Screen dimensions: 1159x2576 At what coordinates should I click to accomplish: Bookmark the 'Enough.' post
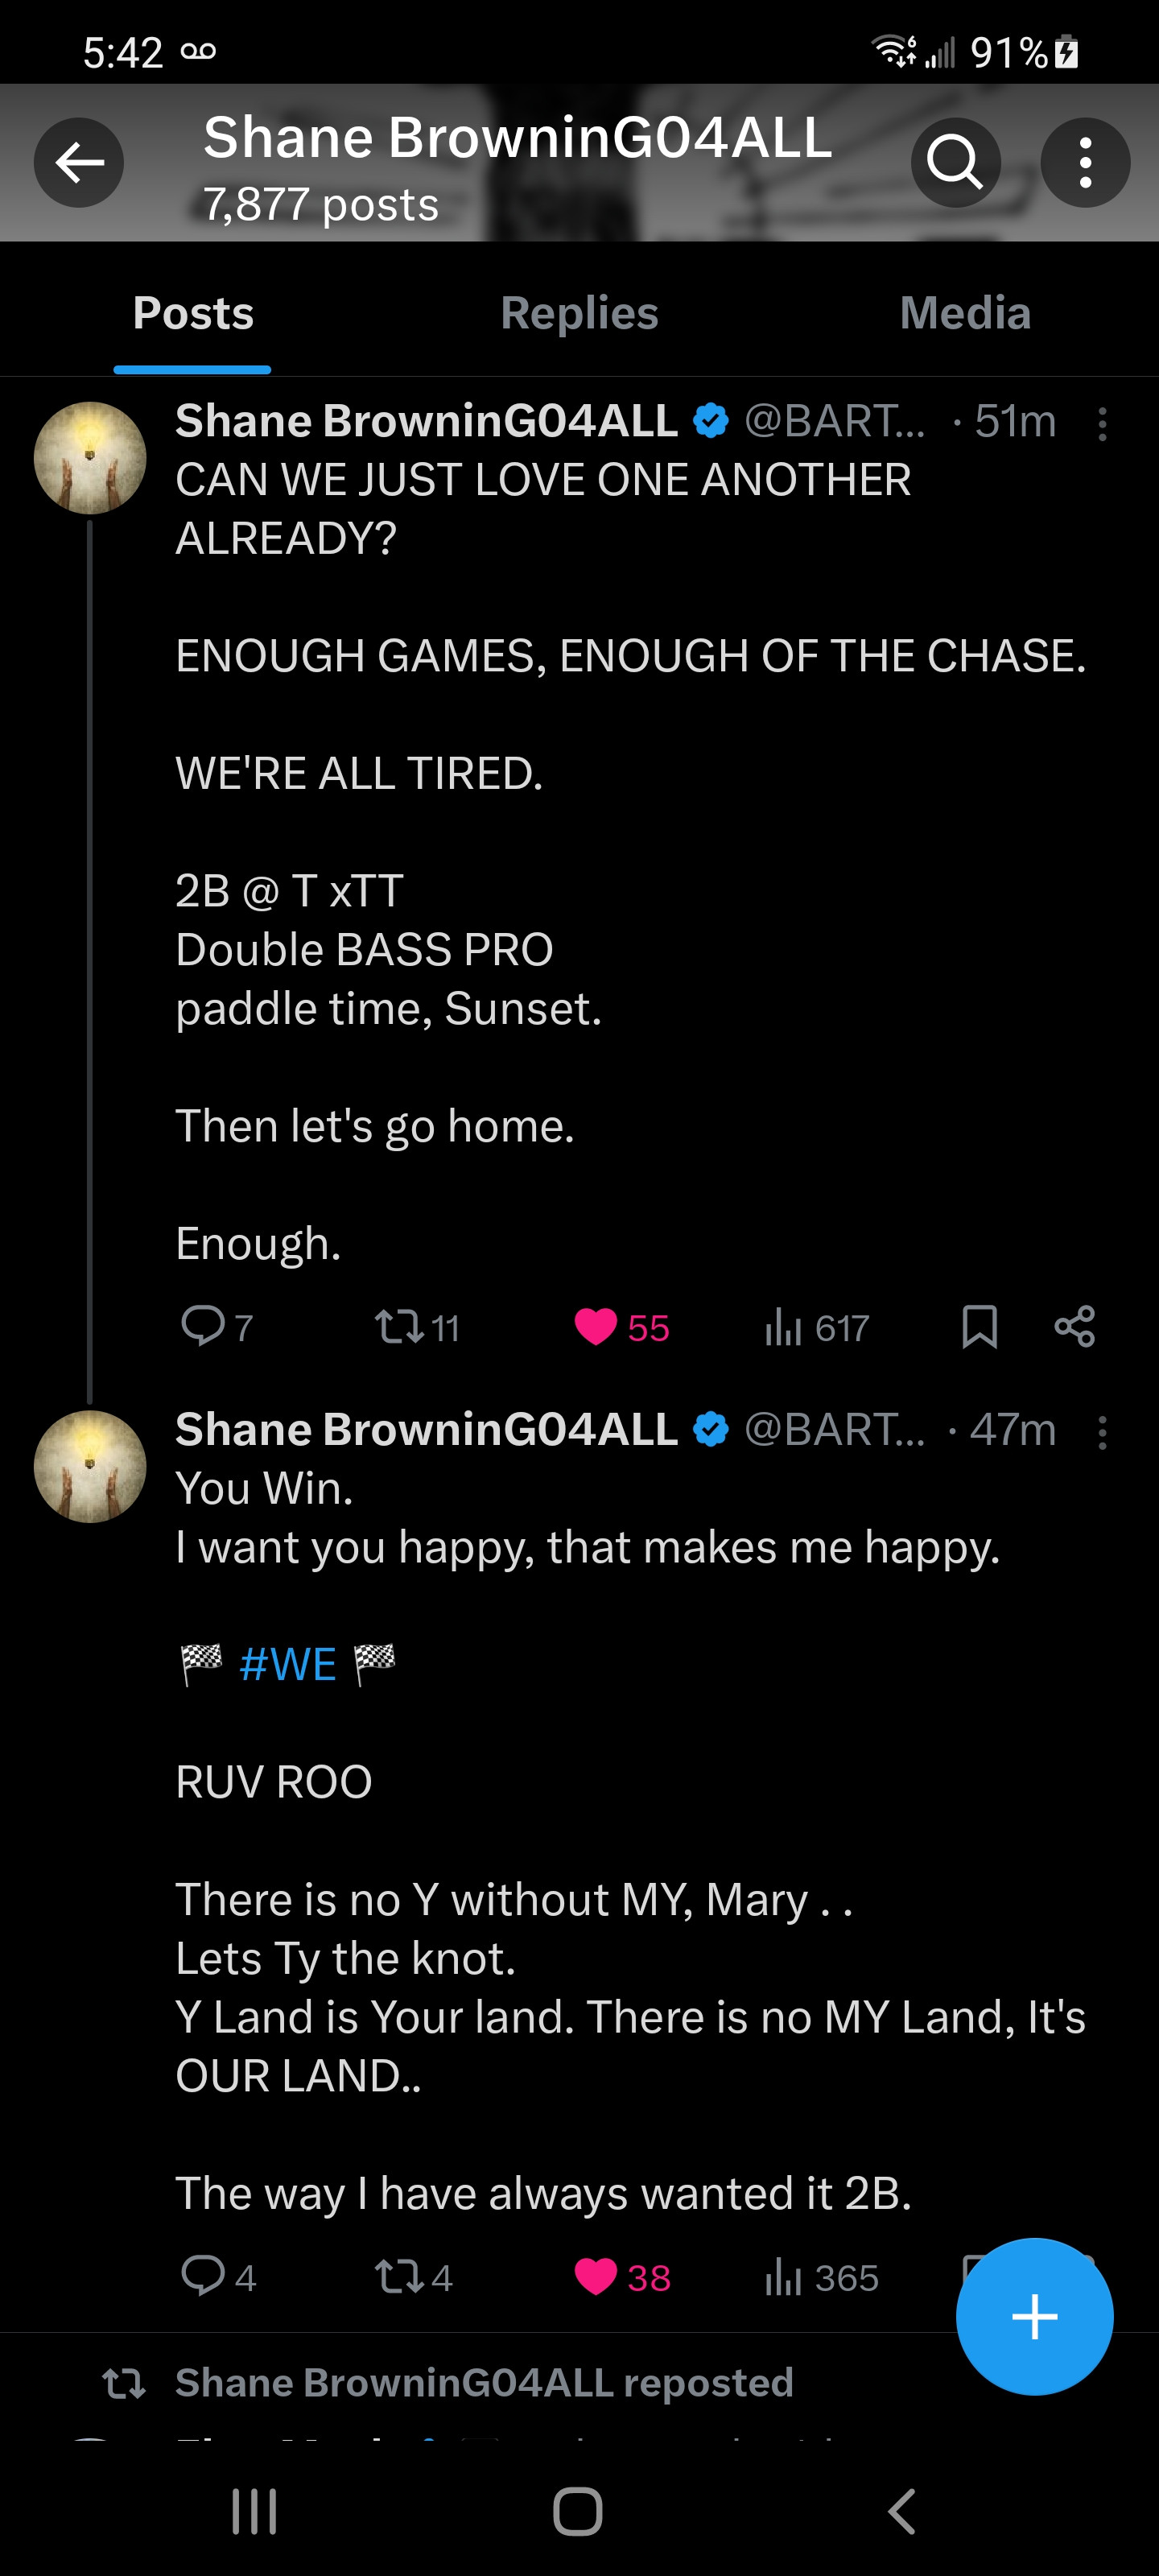coord(979,1327)
